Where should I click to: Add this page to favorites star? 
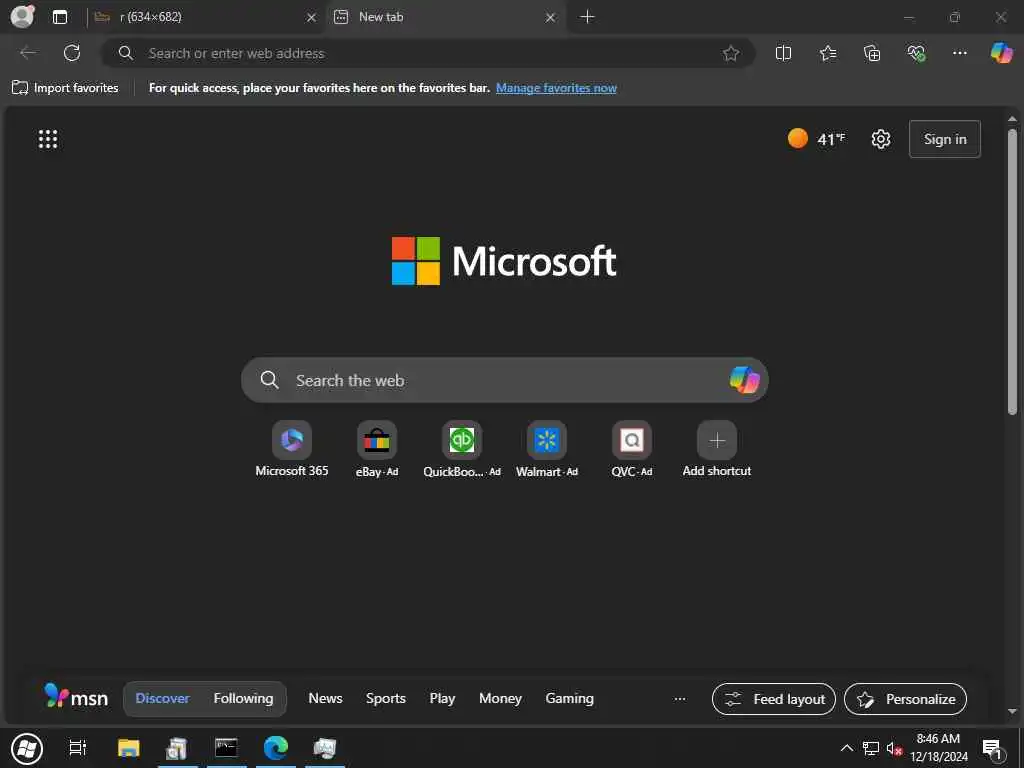click(x=731, y=53)
